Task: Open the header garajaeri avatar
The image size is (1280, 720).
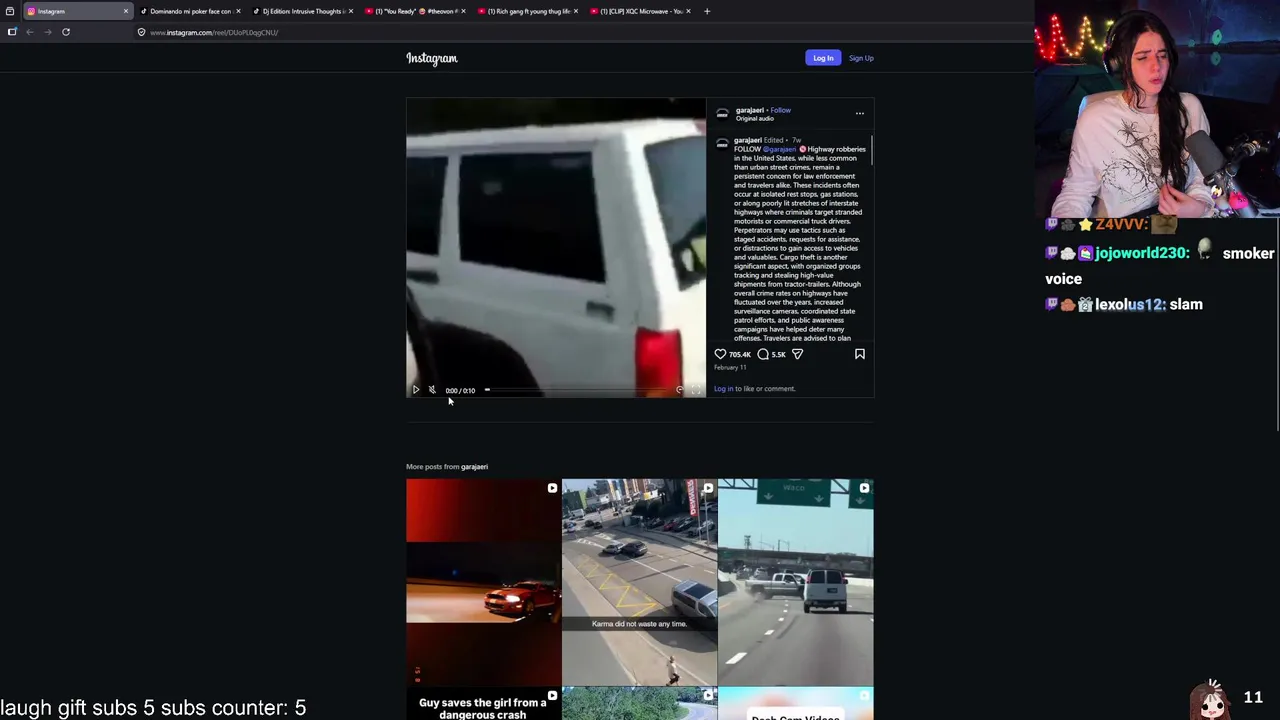Action: (x=722, y=113)
